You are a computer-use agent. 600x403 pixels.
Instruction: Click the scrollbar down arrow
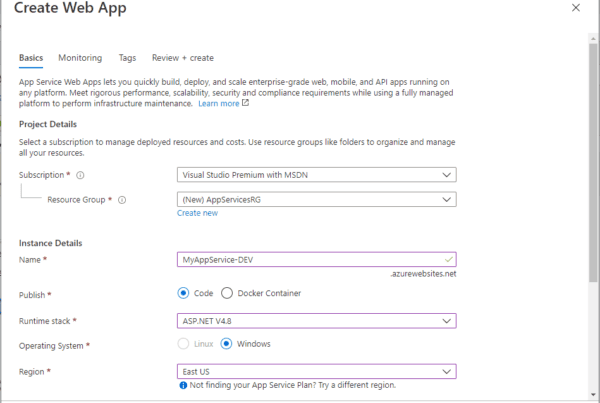(593, 395)
